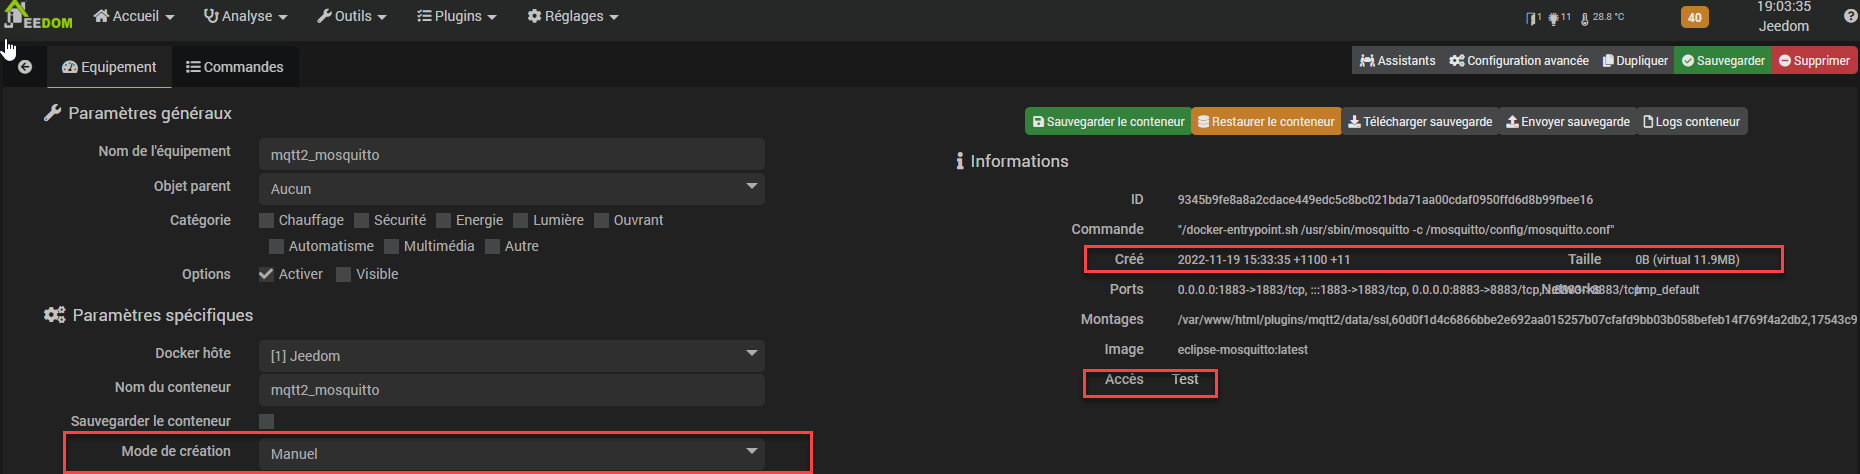Toggle the Lumière category checkbox
The height and width of the screenshot is (474, 1860).
click(x=521, y=220)
